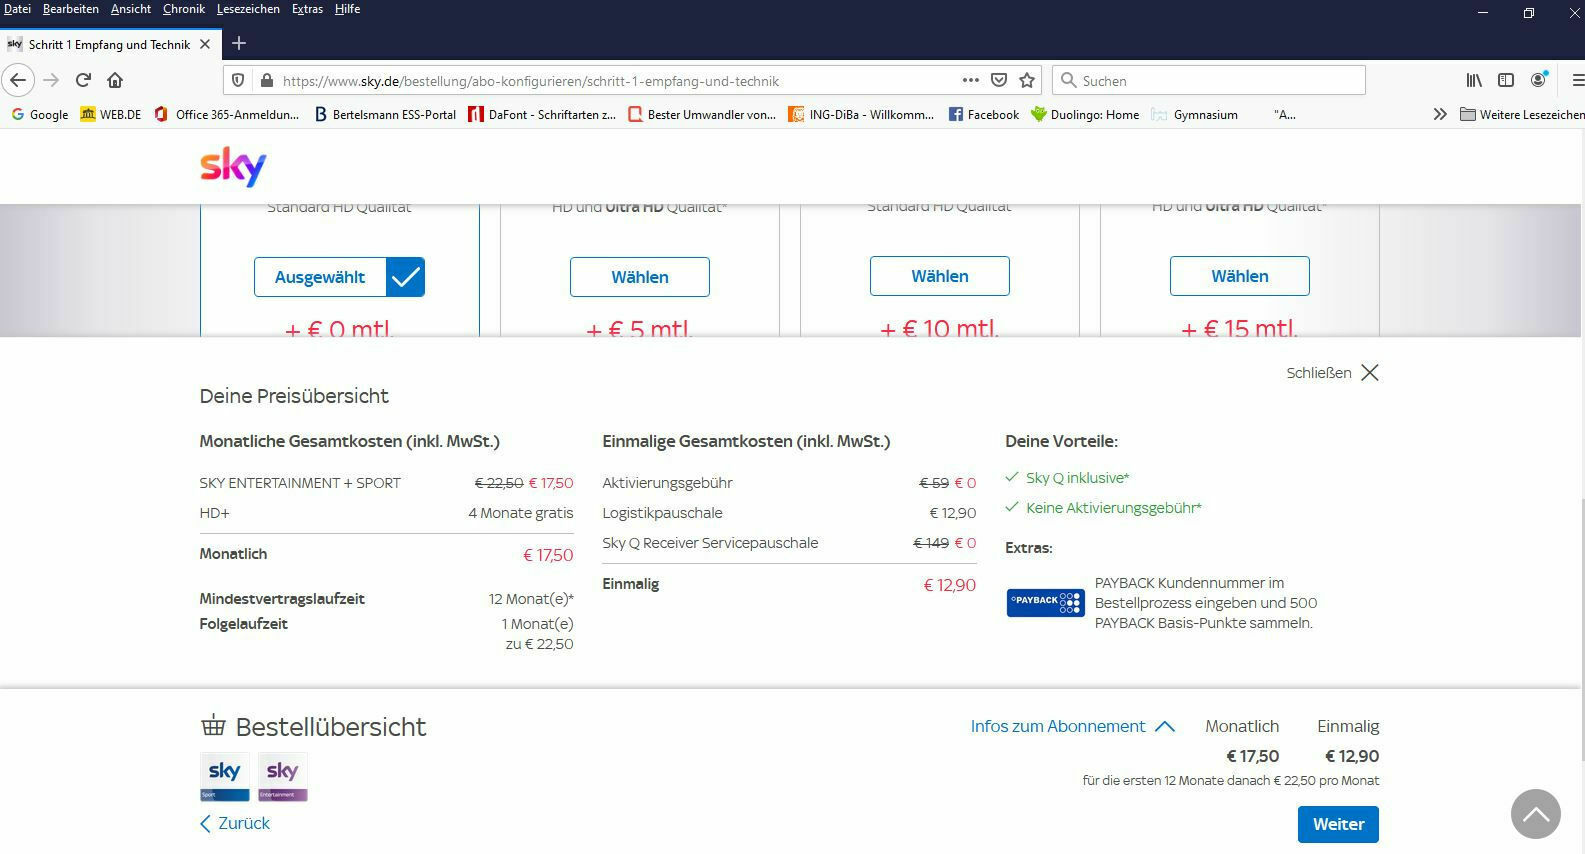The width and height of the screenshot is (1585, 854).
Task: Click the Sky Sport package thumbnail
Action: [x=225, y=777]
